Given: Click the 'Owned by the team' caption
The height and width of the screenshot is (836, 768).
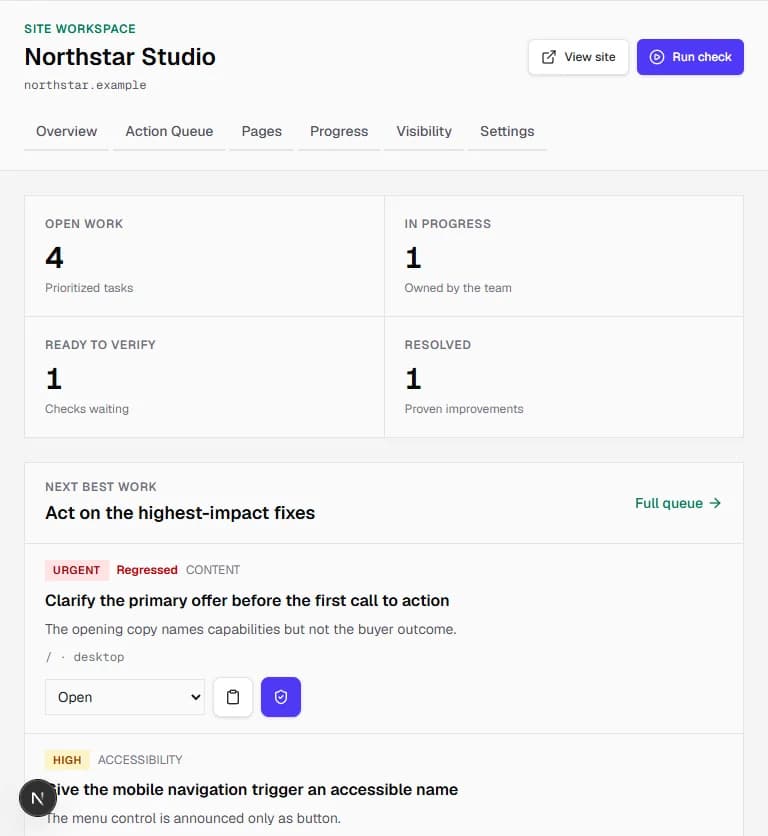Looking at the screenshot, I should point(458,288).
